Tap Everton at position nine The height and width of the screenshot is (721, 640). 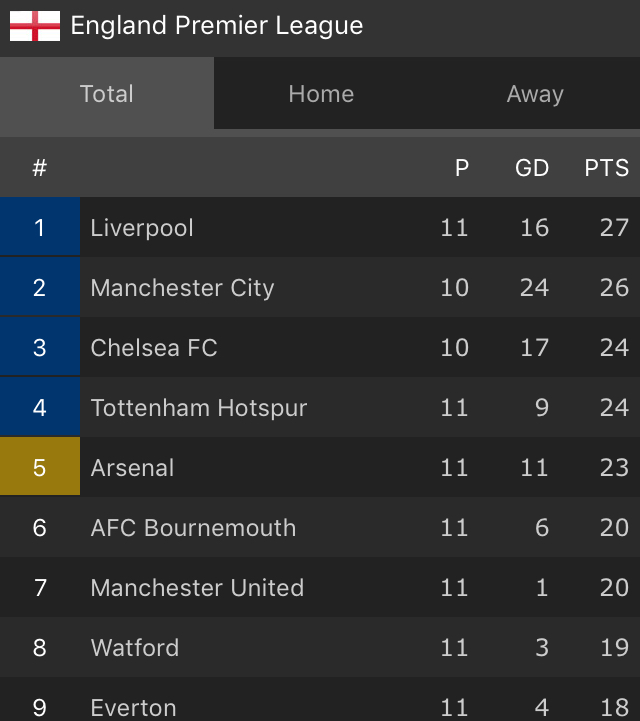pyautogui.click(x=134, y=707)
